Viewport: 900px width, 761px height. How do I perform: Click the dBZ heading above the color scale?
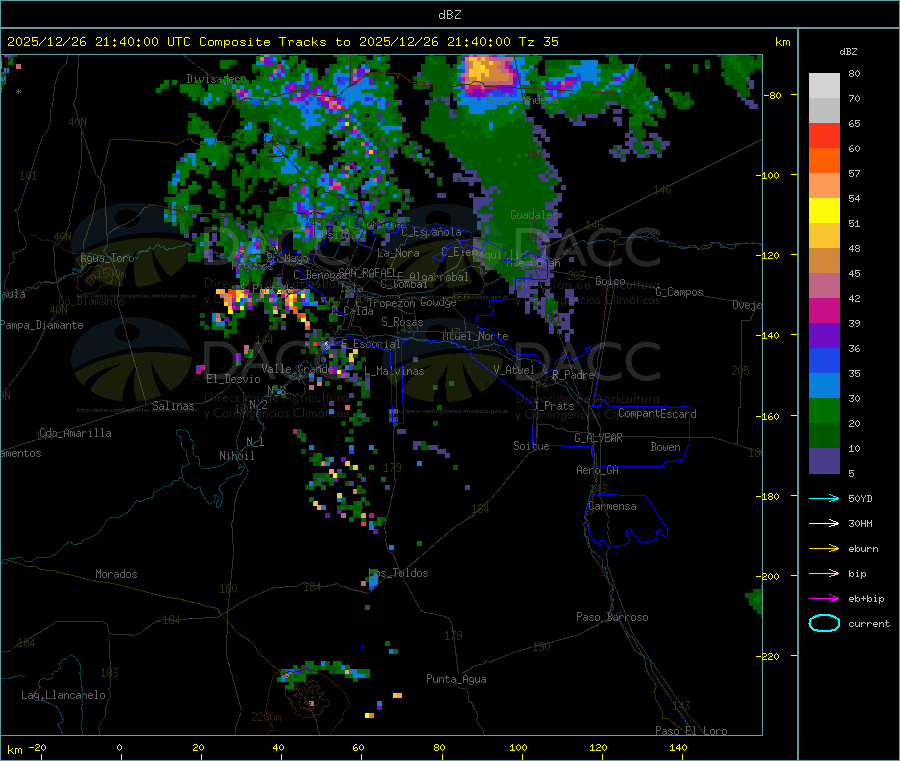tap(848, 52)
